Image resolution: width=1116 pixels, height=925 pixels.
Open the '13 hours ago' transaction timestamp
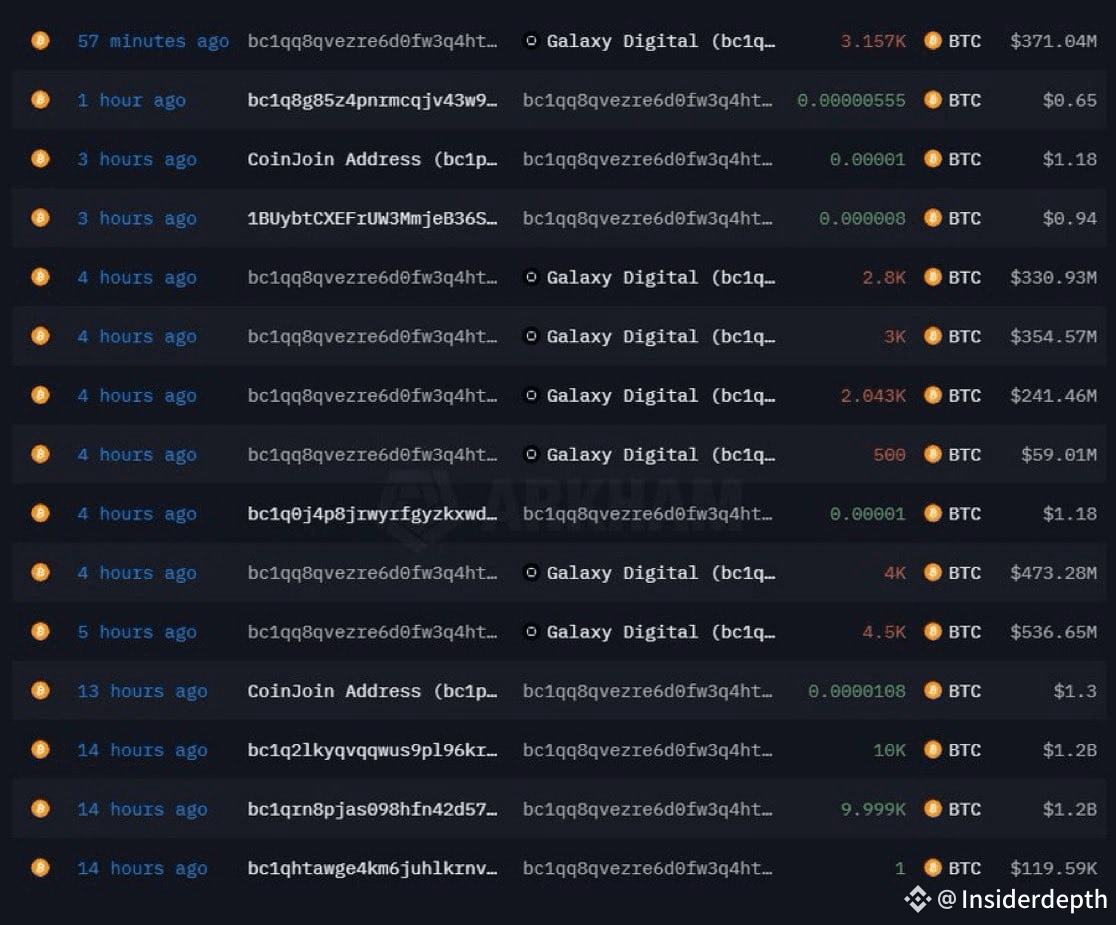pos(142,691)
